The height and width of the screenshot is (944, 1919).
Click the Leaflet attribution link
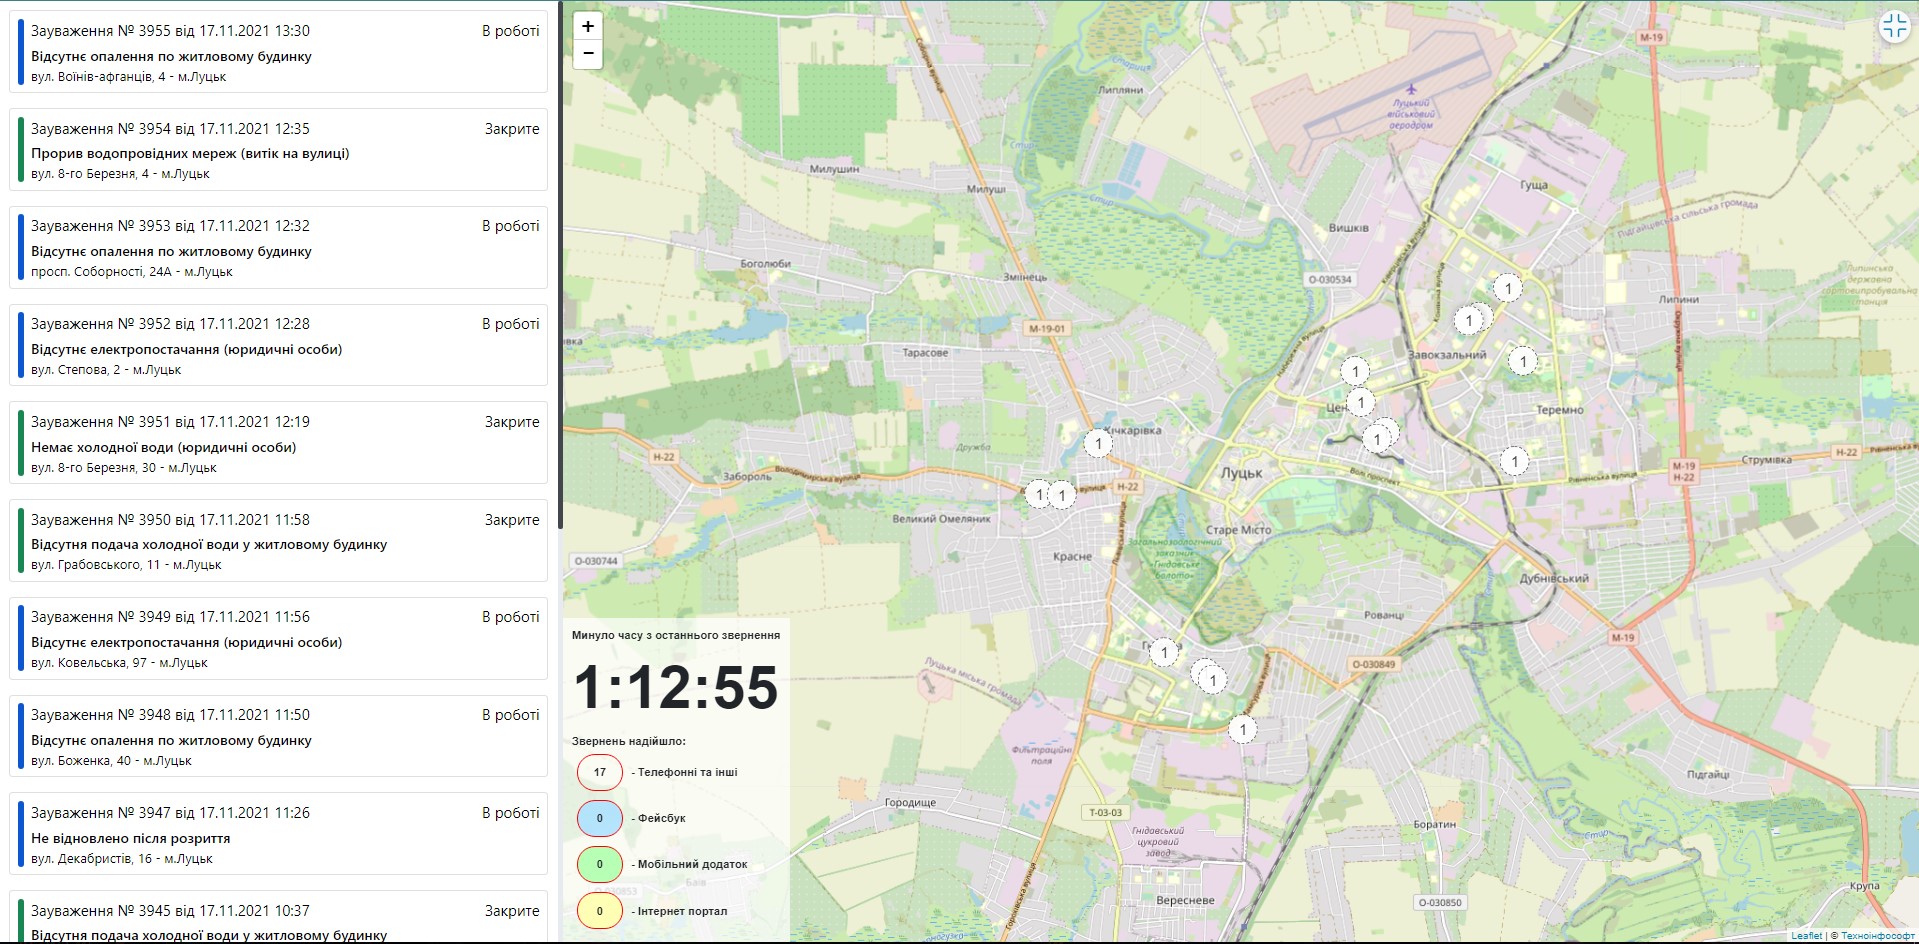[1806, 936]
